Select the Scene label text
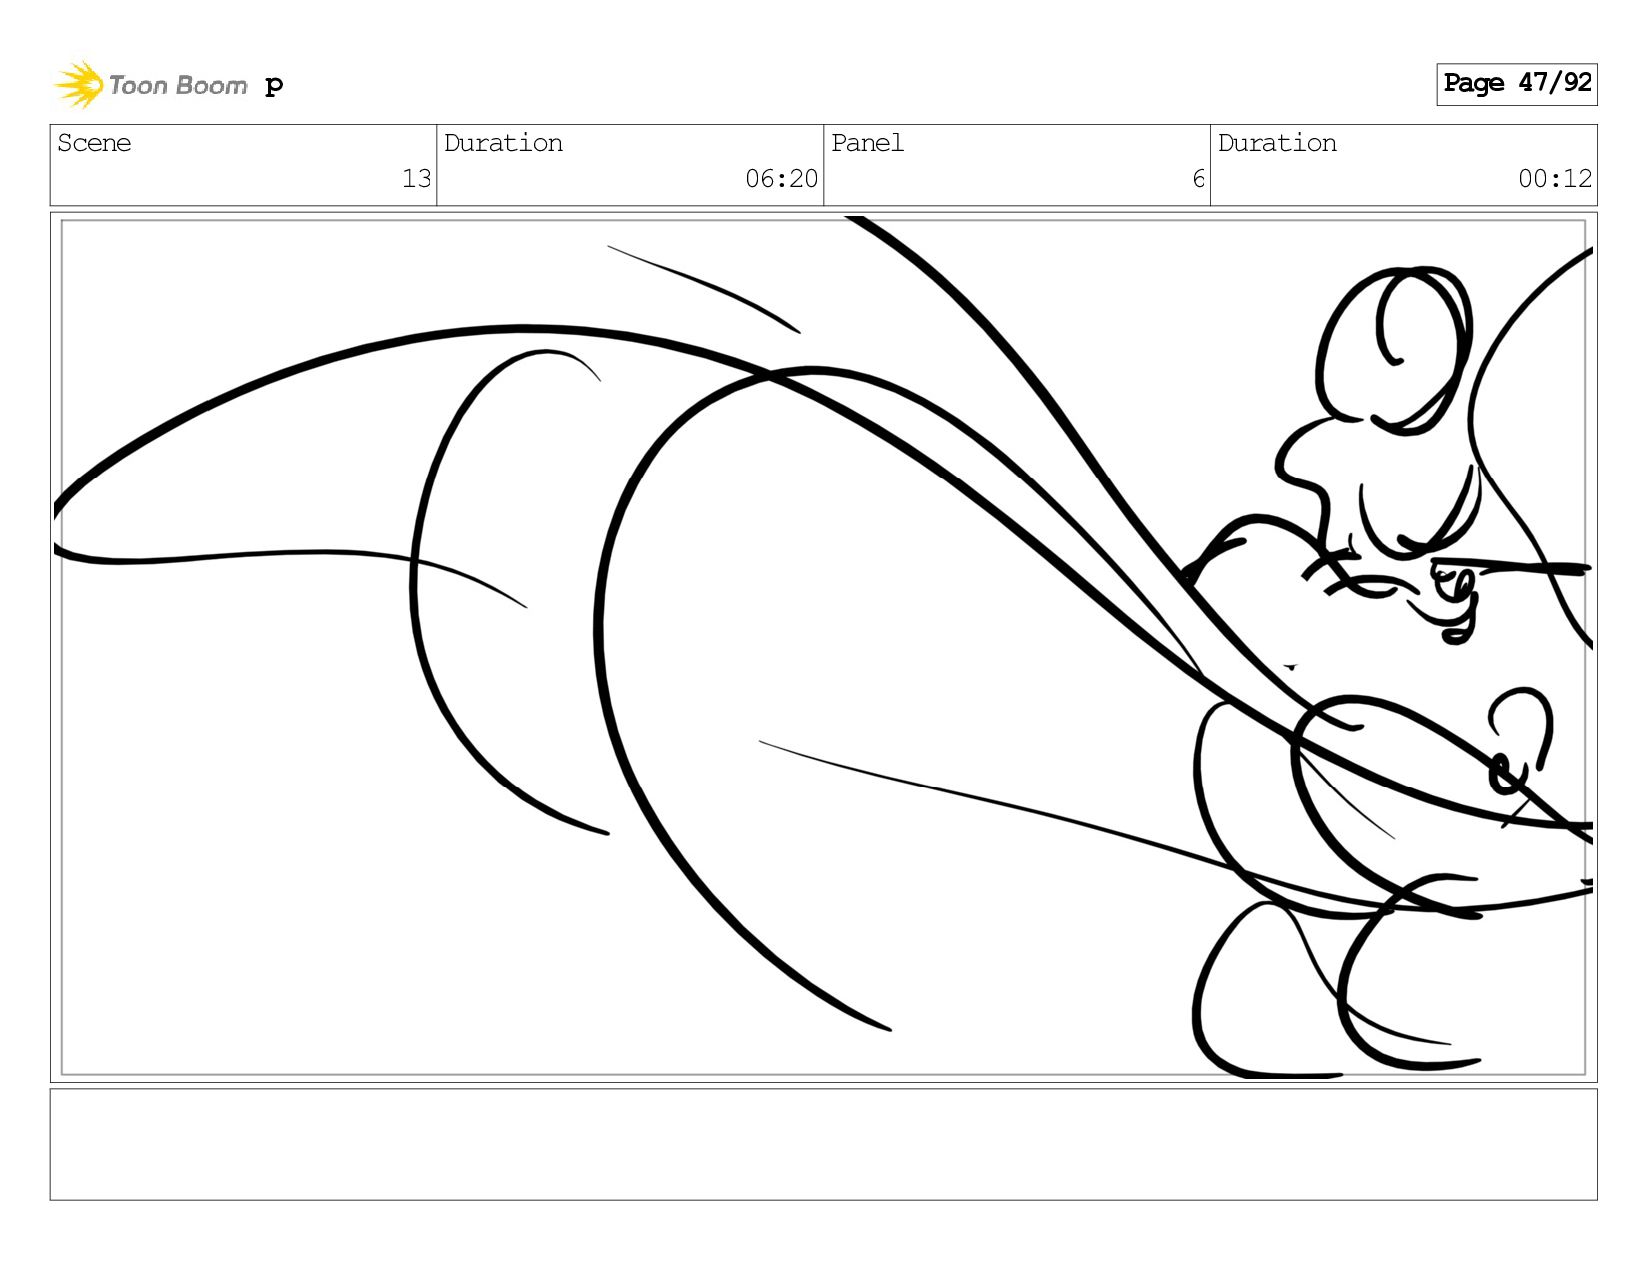1650x1275 pixels. pos(94,143)
